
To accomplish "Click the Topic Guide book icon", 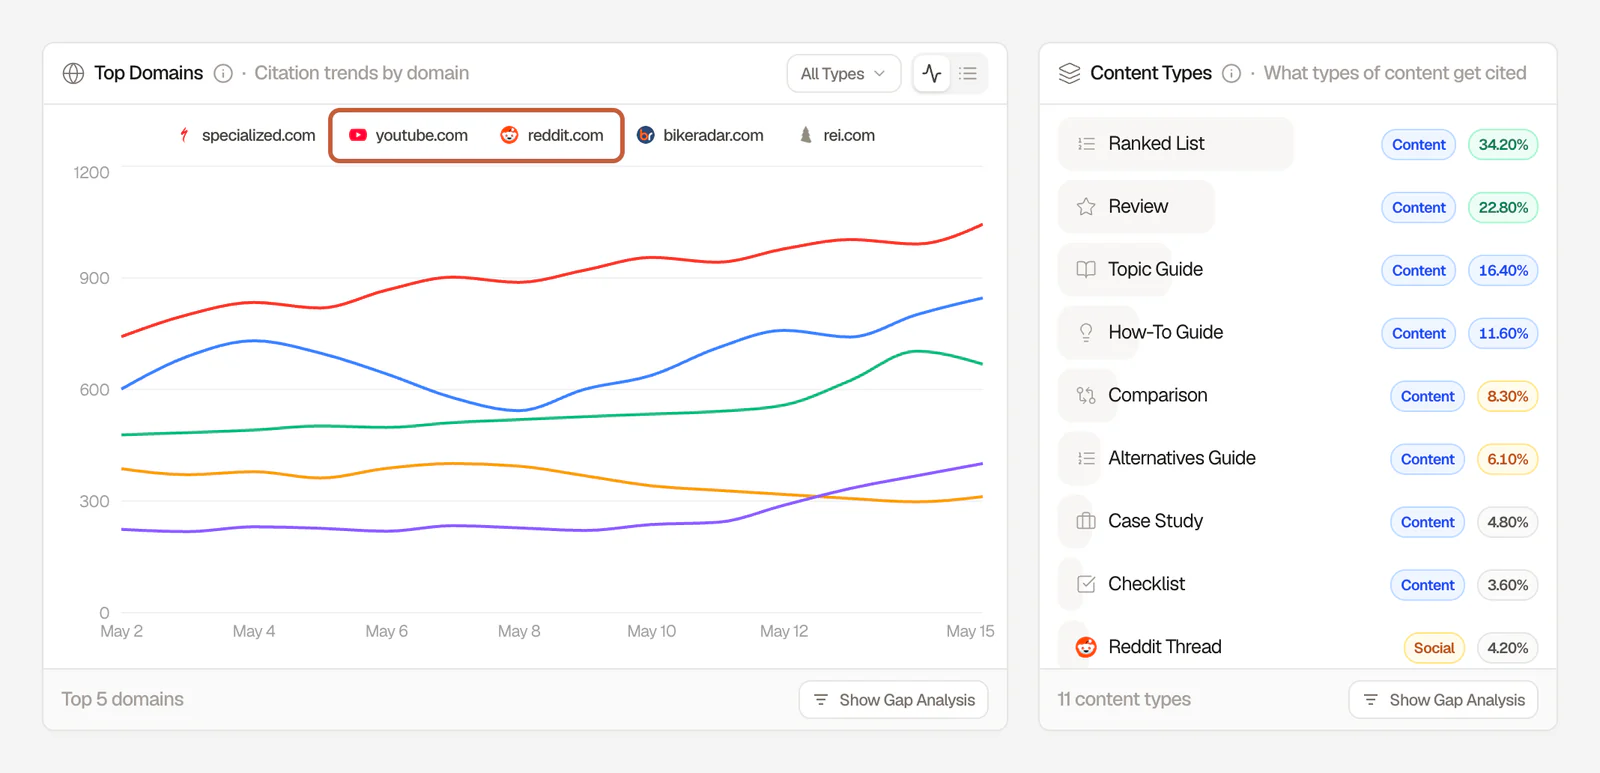I will (1086, 270).
